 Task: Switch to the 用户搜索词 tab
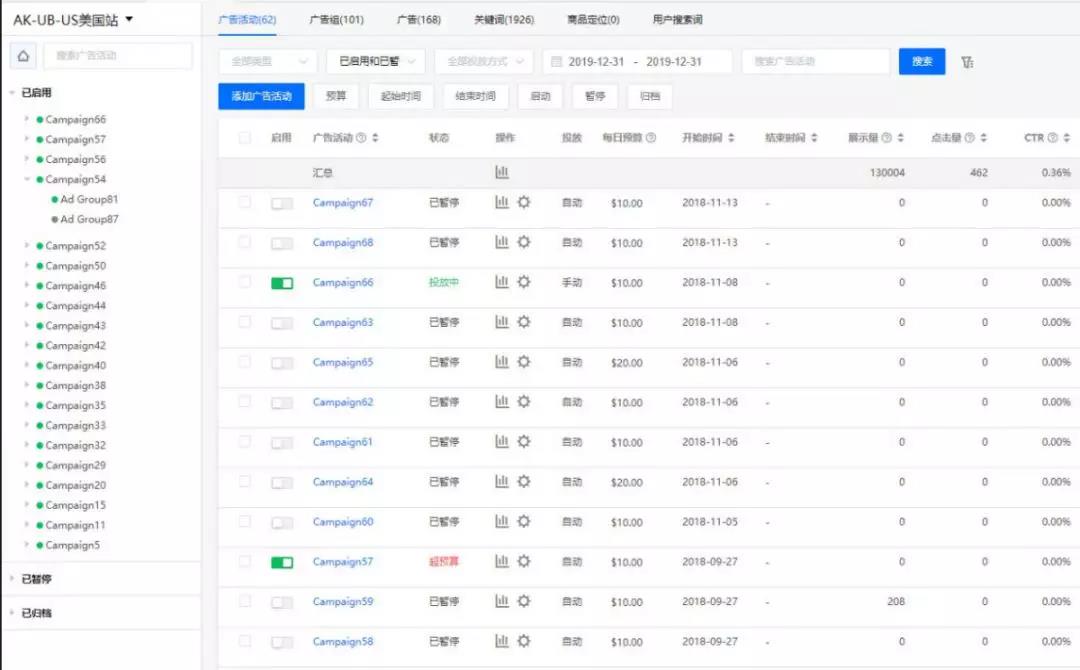pyautogui.click(x=677, y=20)
